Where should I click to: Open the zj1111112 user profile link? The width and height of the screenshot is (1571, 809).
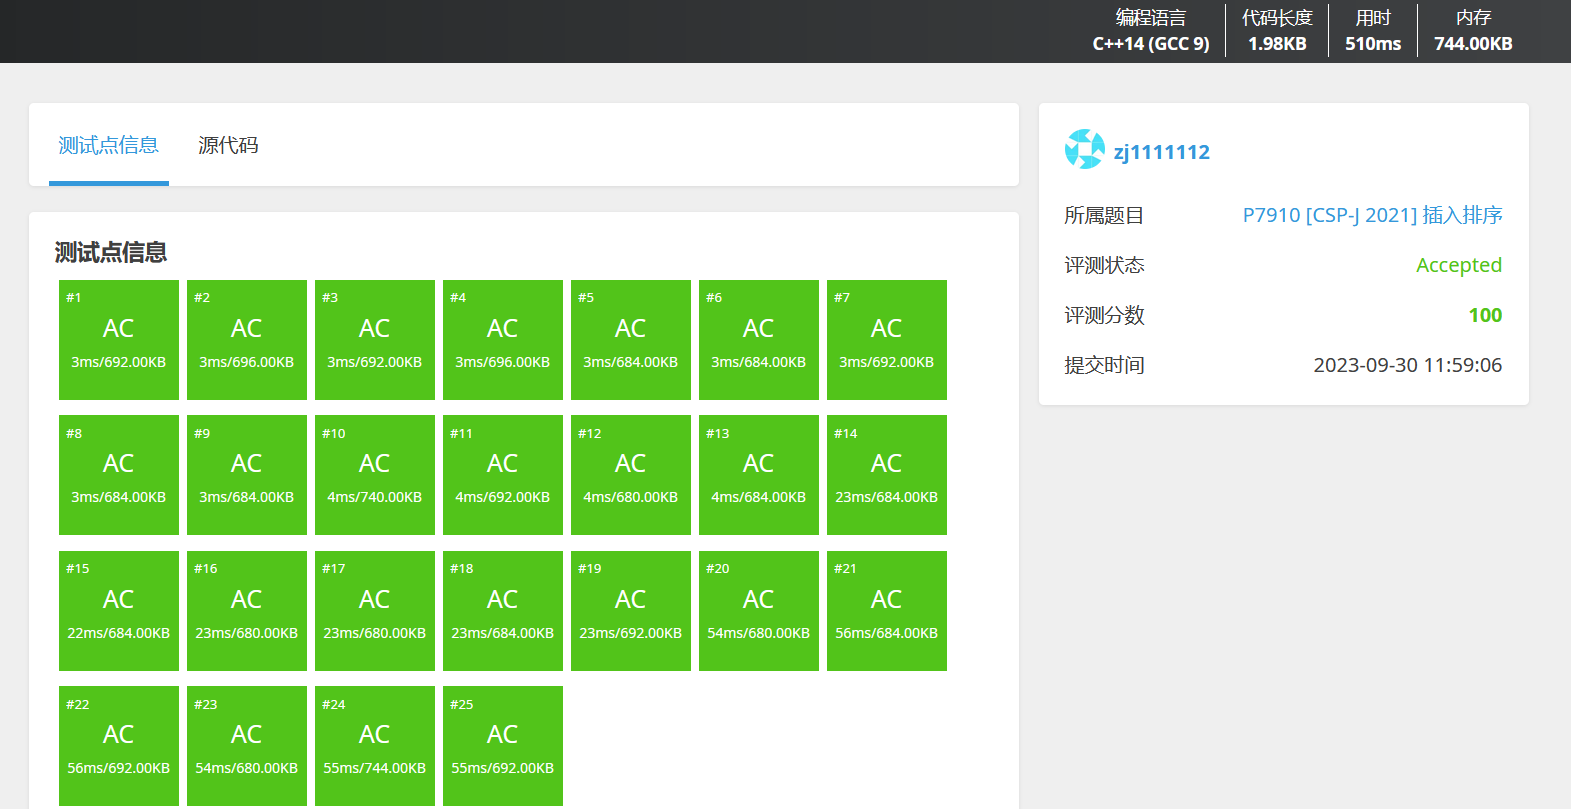1162,152
